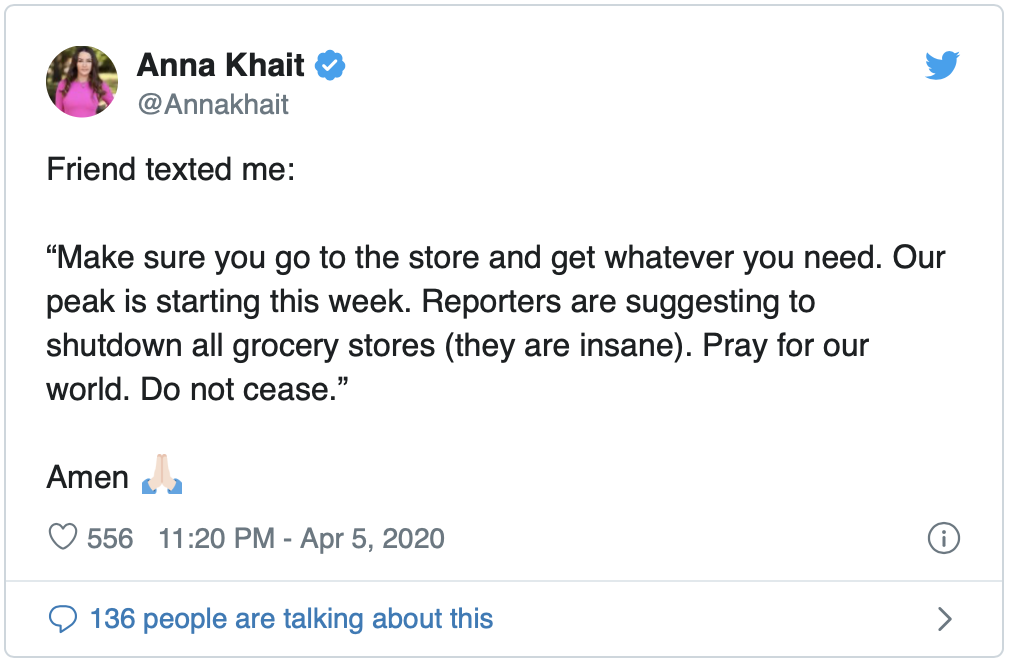
Task: Click the @Annakhait handle
Action: (x=213, y=104)
